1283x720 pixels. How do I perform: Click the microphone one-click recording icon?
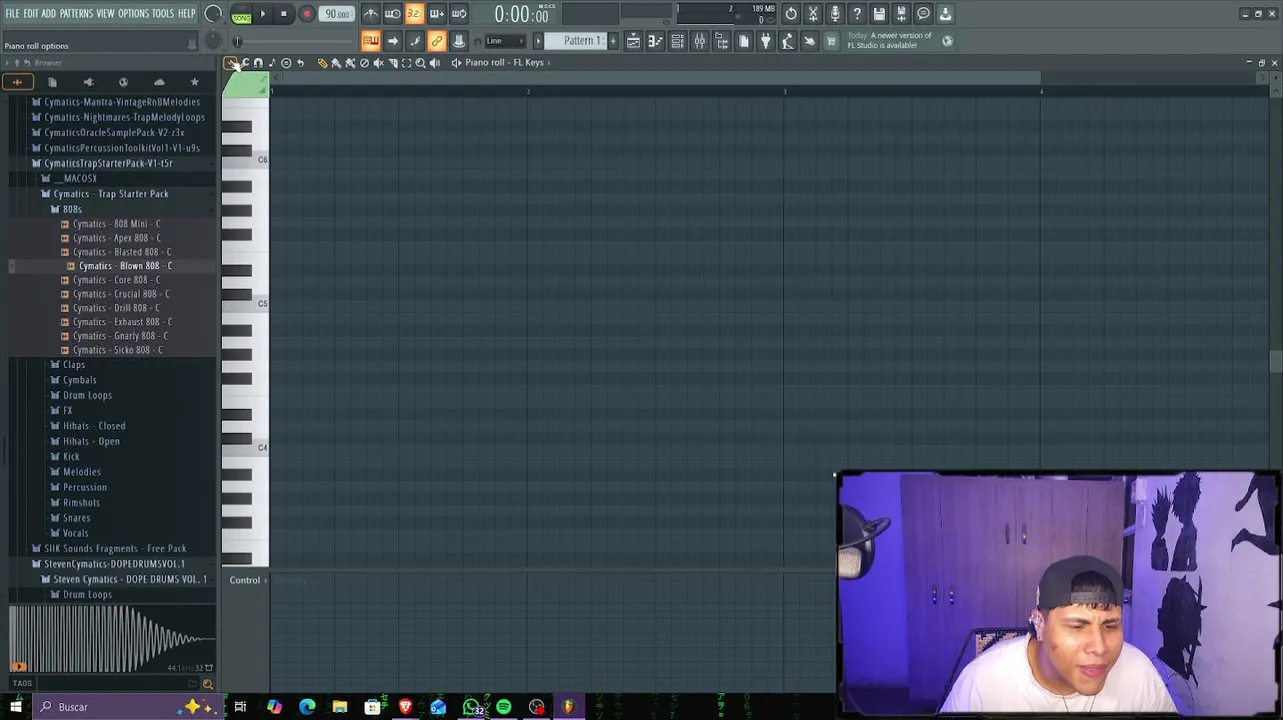pos(835,14)
